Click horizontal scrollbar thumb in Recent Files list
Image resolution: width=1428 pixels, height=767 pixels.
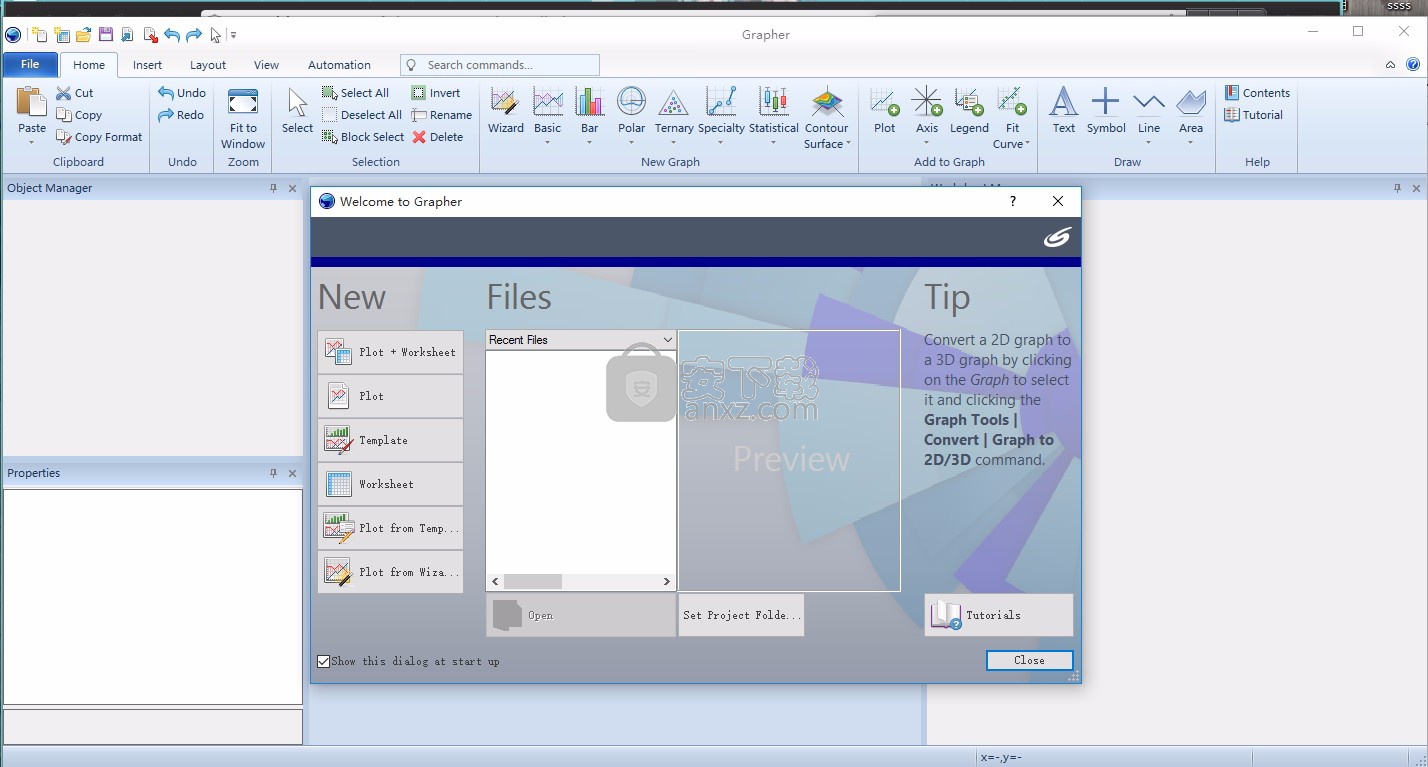point(532,581)
